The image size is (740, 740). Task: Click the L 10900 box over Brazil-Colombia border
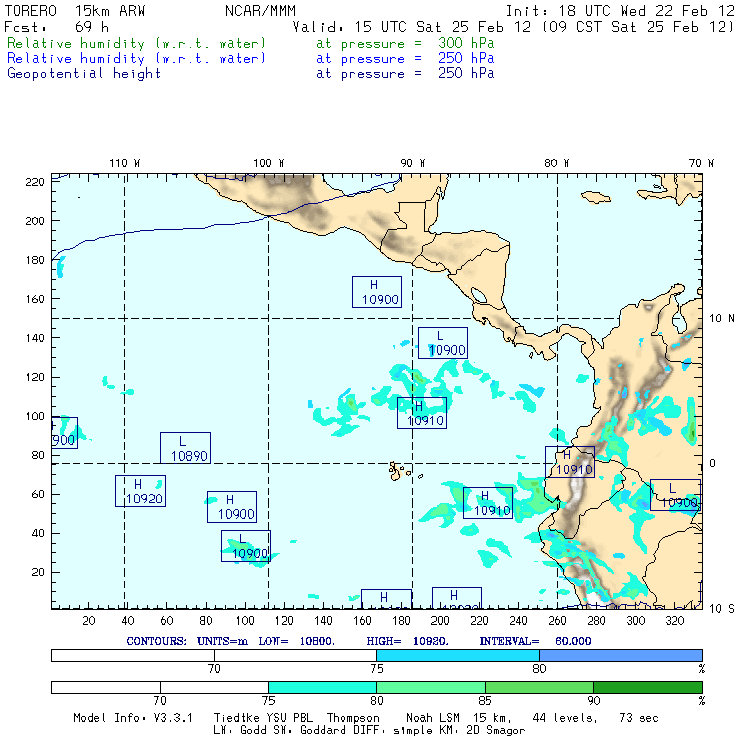point(675,495)
